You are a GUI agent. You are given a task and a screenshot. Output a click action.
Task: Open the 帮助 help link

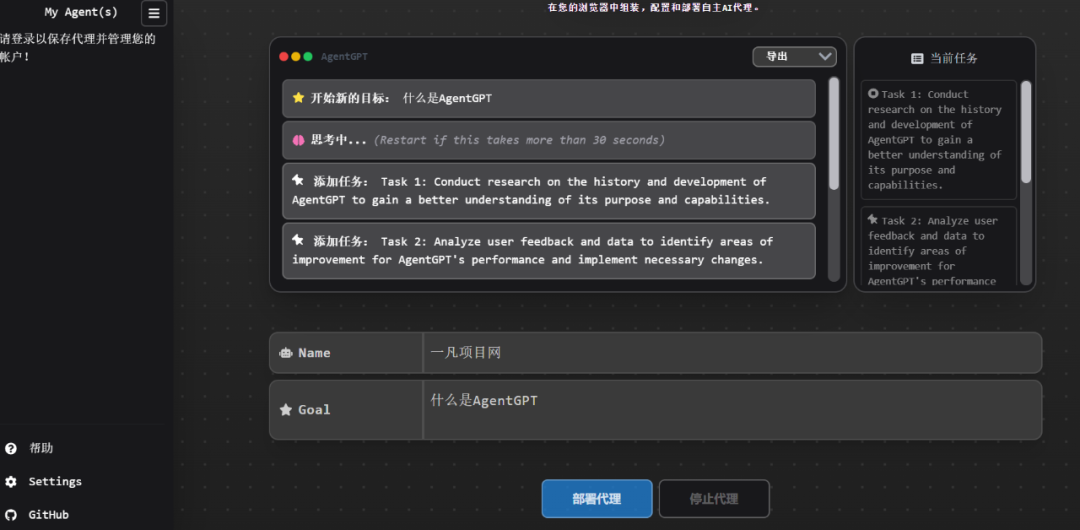(x=41, y=448)
